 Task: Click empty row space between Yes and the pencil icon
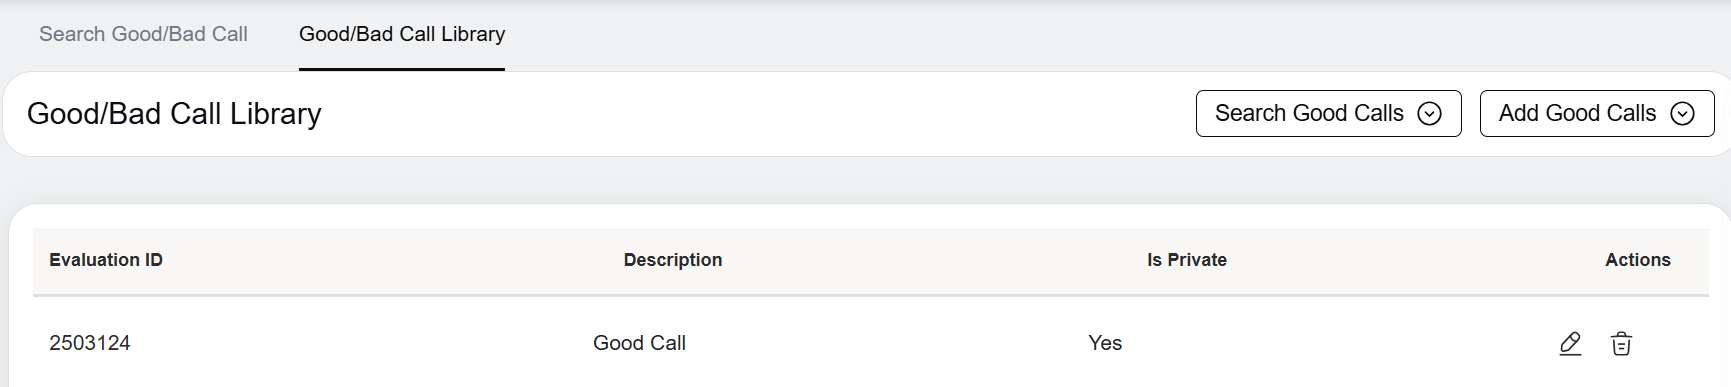click(1340, 343)
